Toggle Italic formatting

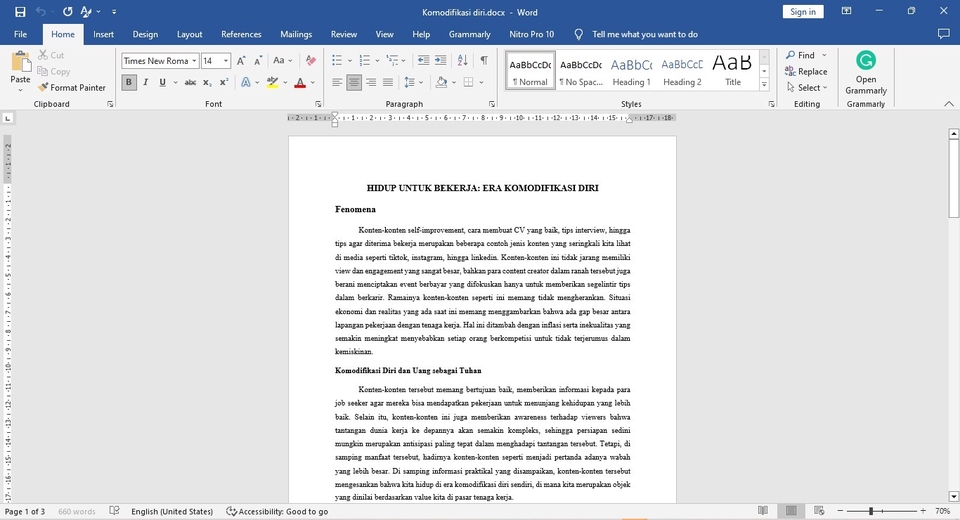point(146,82)
